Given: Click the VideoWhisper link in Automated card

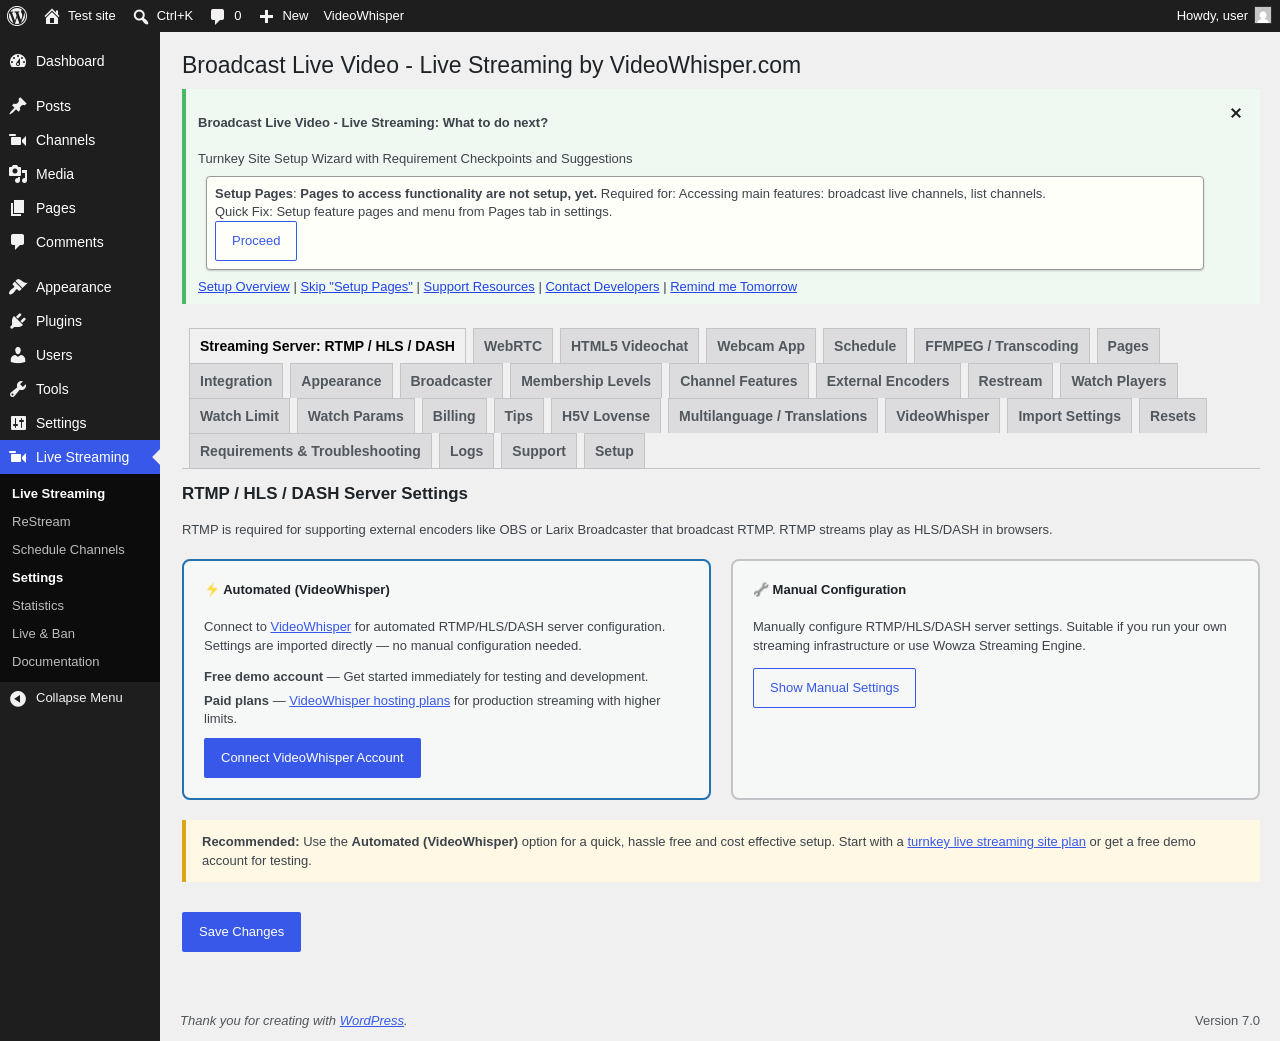Looking at the screenshot, I should coord(311,627).
